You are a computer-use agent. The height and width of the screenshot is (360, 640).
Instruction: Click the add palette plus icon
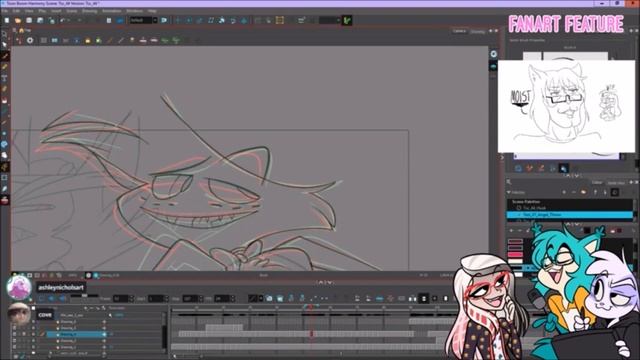click(564, 192)
